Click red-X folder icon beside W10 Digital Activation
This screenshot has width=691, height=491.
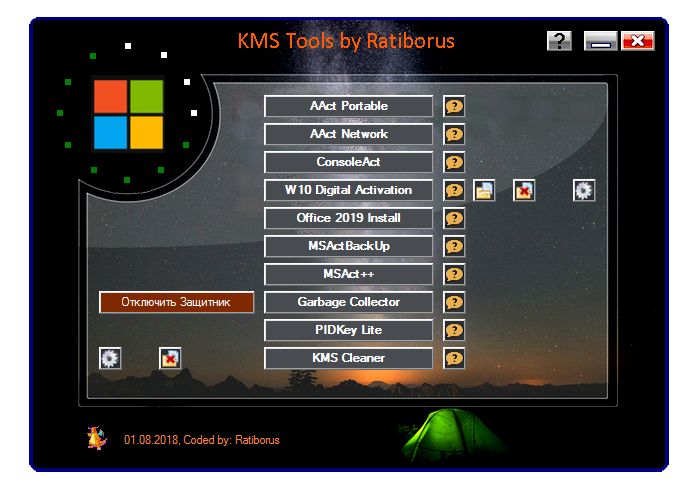(524, 190)
